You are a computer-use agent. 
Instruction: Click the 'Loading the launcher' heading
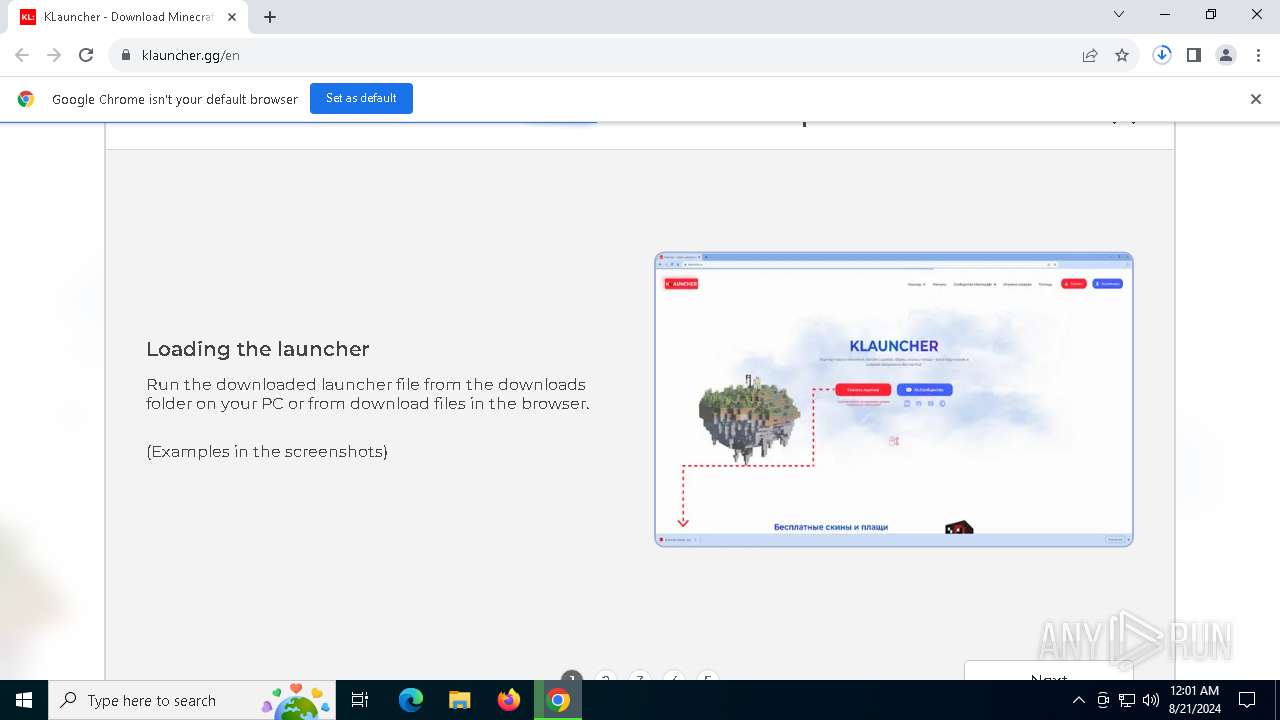point(258,349)
